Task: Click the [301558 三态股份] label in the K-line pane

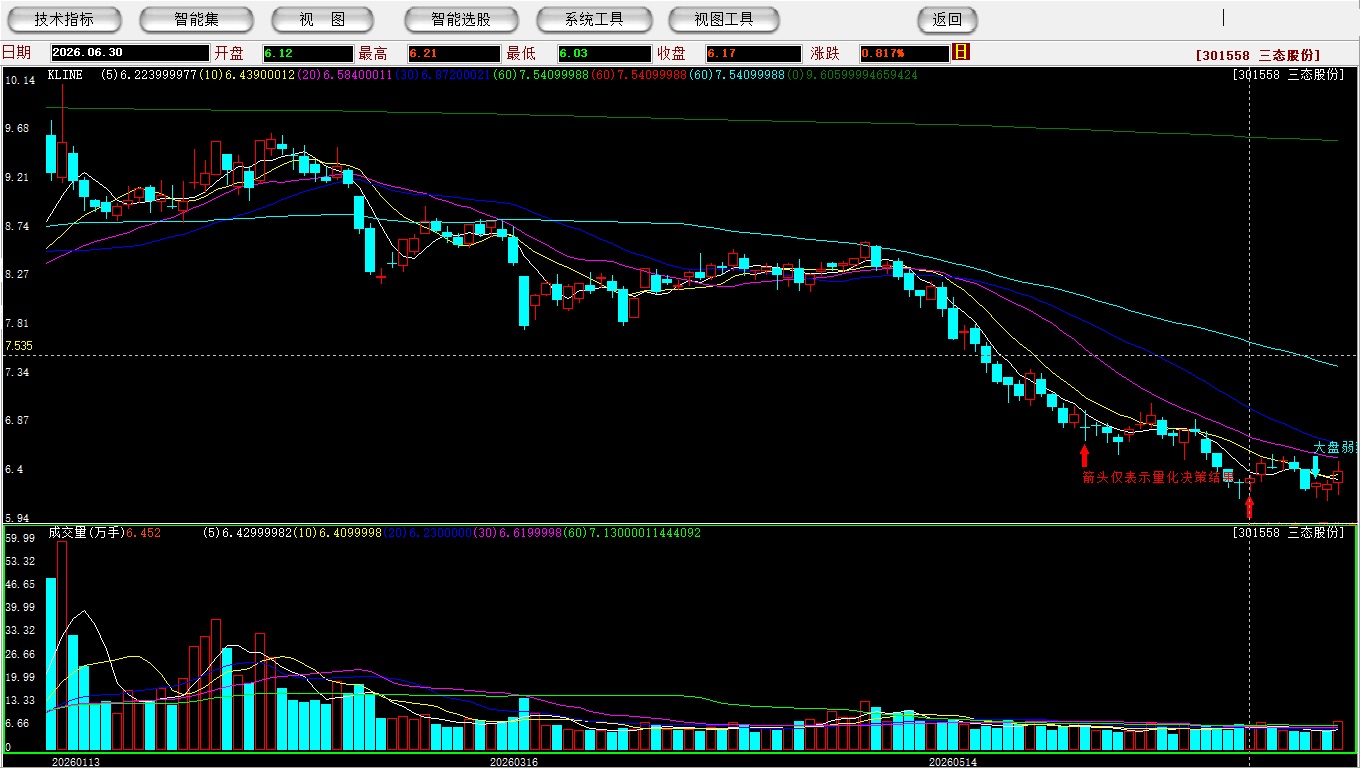Action: 1288,75
